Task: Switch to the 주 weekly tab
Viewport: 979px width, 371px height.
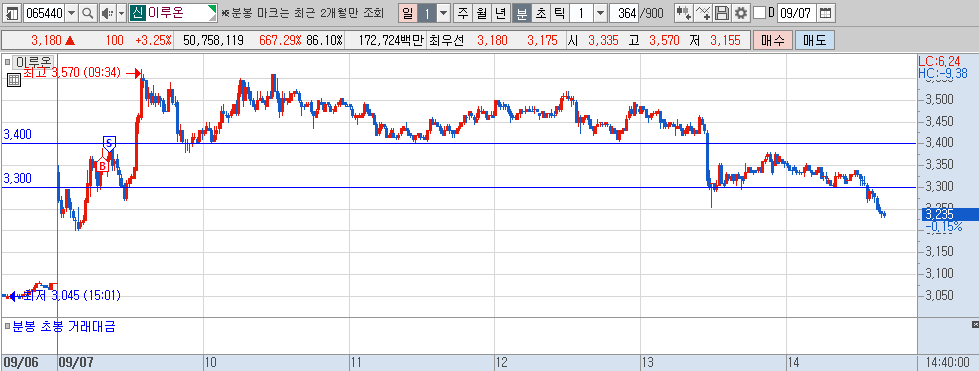Action: point(463,12)
